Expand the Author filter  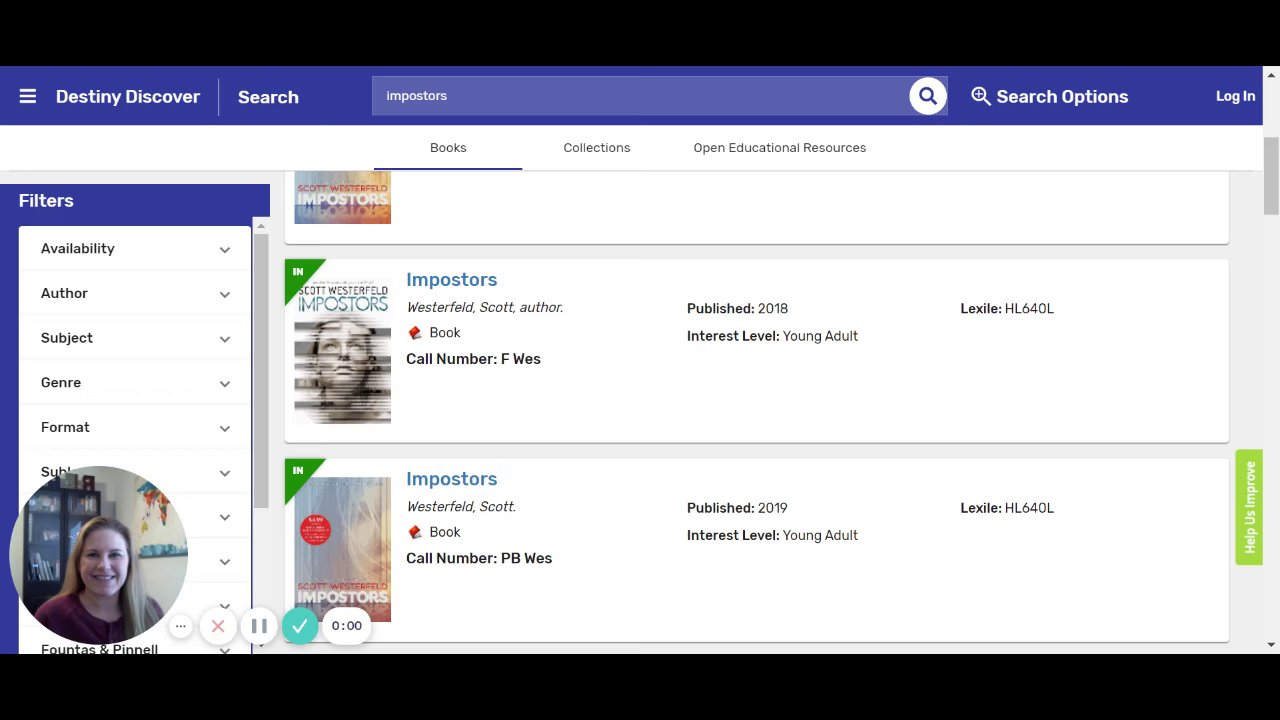tap(135, 293)
